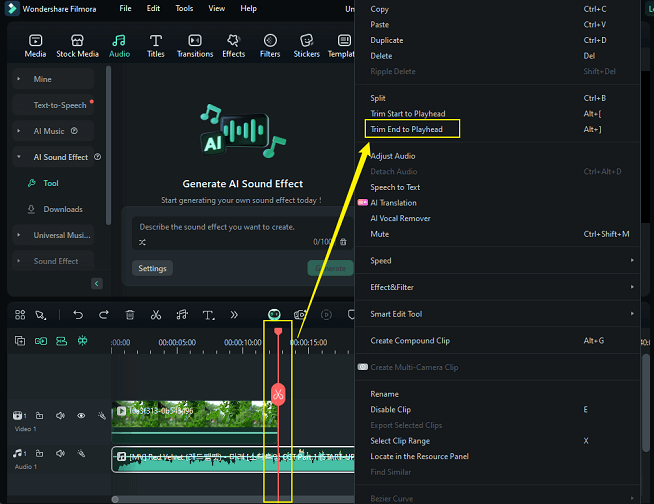
Task: Open the Titles tab
Action: [x=156, y=46]
